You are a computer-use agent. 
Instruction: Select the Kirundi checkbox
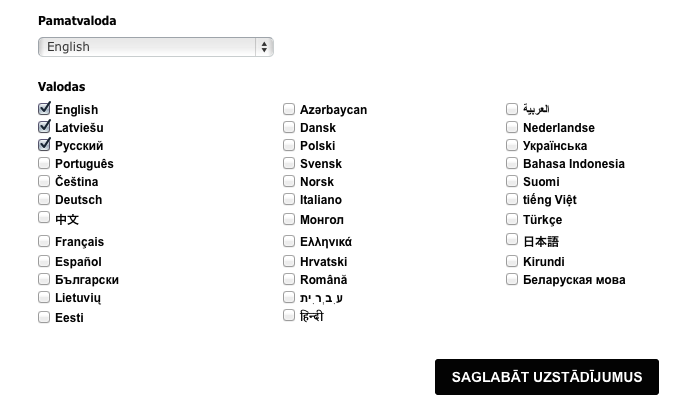point(512,261)
